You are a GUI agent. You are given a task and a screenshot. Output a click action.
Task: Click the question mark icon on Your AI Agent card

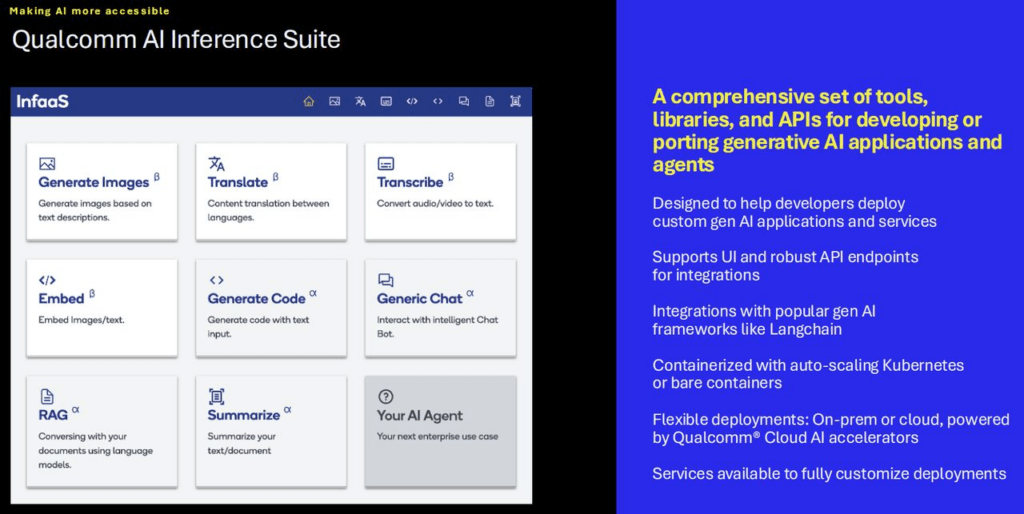385,396
